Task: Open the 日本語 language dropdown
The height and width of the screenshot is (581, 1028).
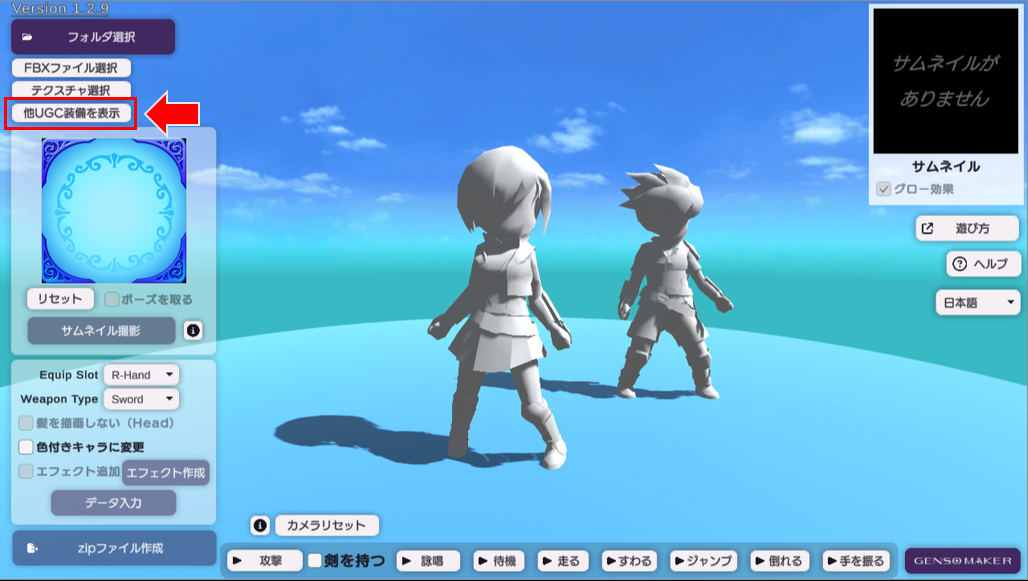Action: pyautogui.click(x=977, y=302)
